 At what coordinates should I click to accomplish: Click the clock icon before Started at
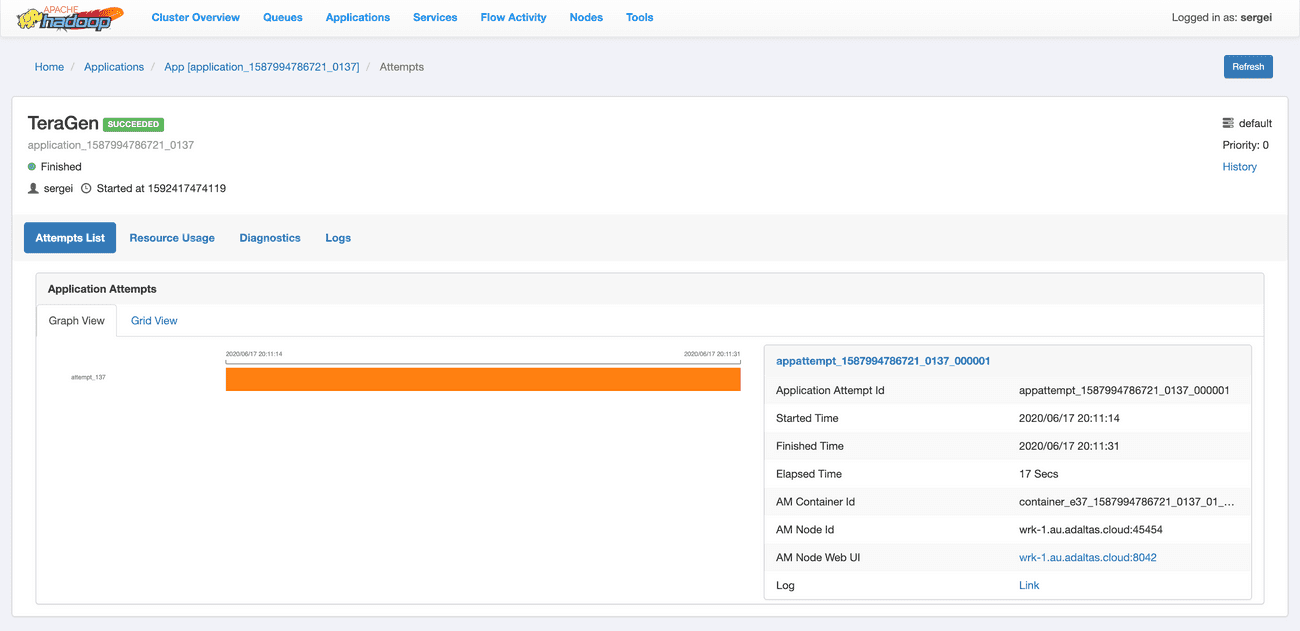click(x=86, y=188)
